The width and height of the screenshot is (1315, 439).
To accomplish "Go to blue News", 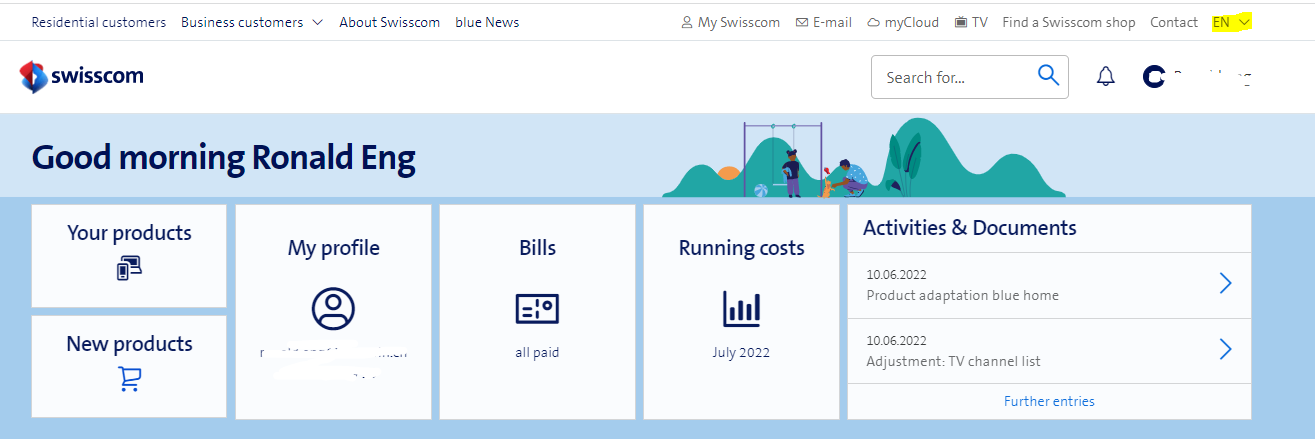I will pos(487,22).
